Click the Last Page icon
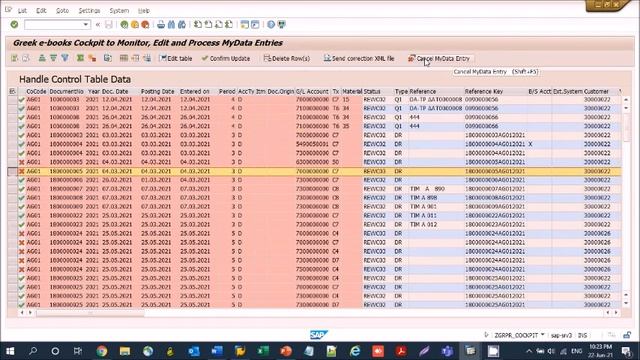Image resolution: width=640 pixels, height=360 pixels. pos(229,24)
